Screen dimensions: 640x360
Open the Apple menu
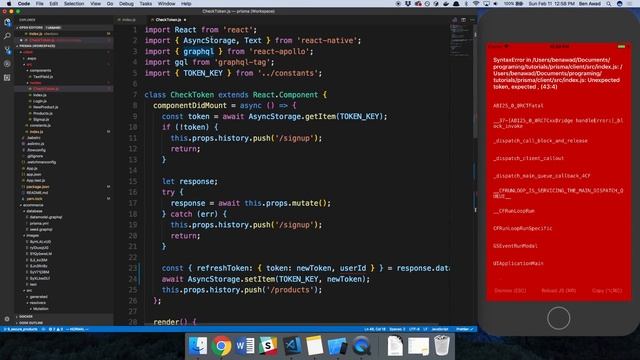[9, 4]
